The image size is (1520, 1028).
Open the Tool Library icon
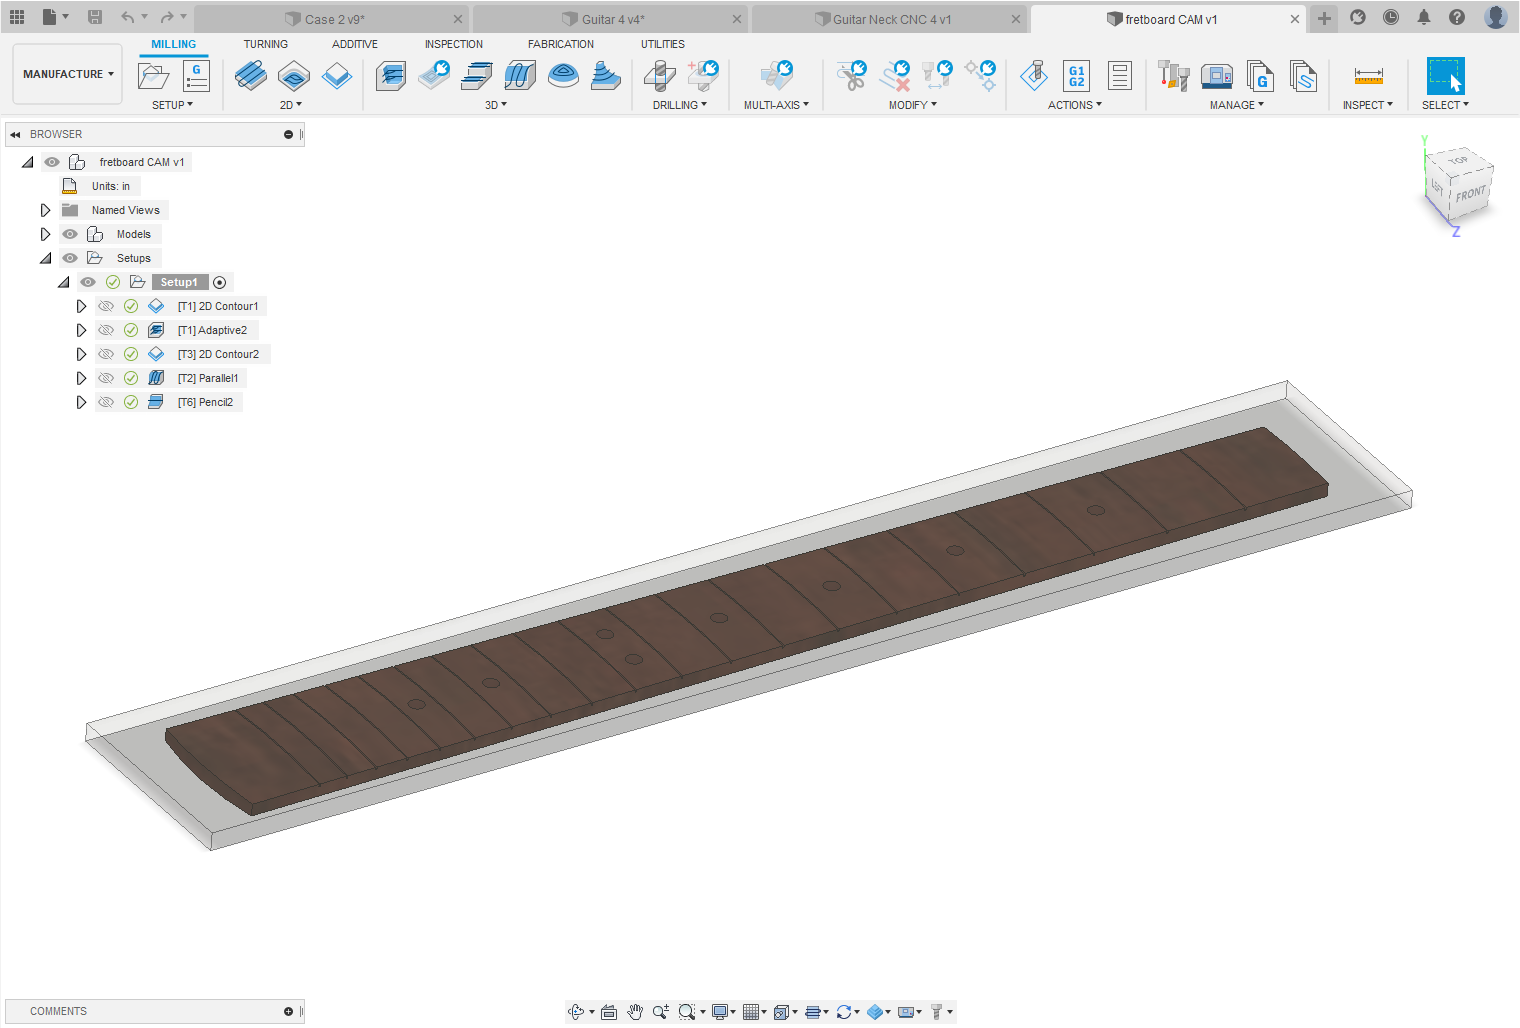coord(1173,76)
